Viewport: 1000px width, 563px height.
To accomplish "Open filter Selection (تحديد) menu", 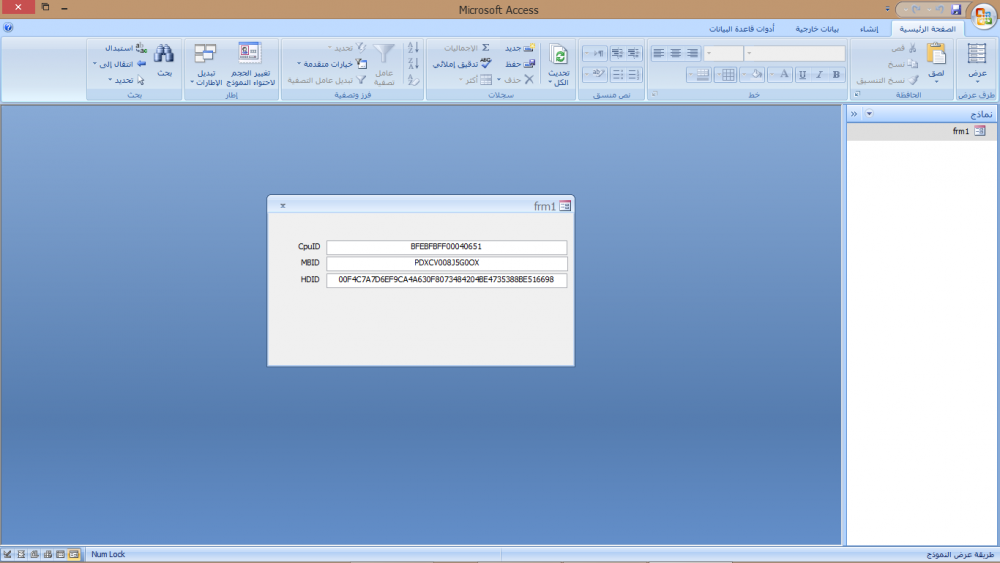I will (x=347, y=48).
